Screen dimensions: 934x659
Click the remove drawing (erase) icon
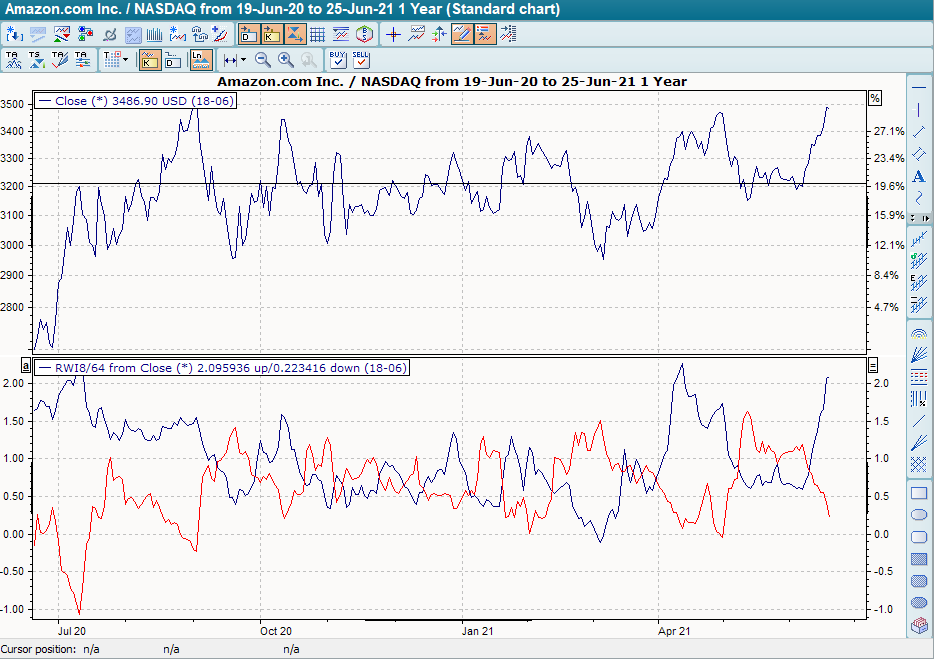(x=111, y=33)
